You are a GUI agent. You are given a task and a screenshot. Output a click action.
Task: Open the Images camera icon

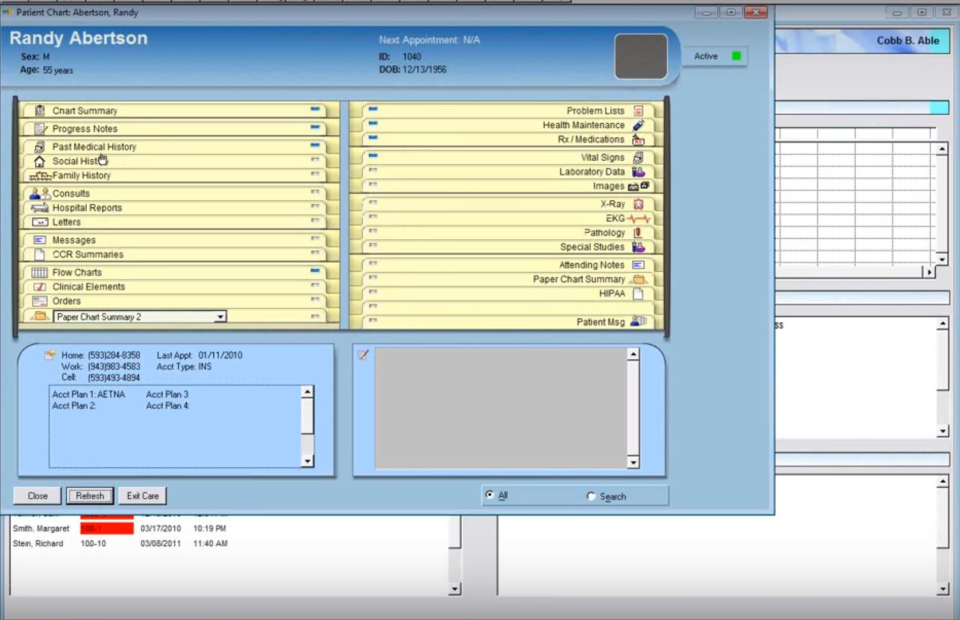coord(639,186)
